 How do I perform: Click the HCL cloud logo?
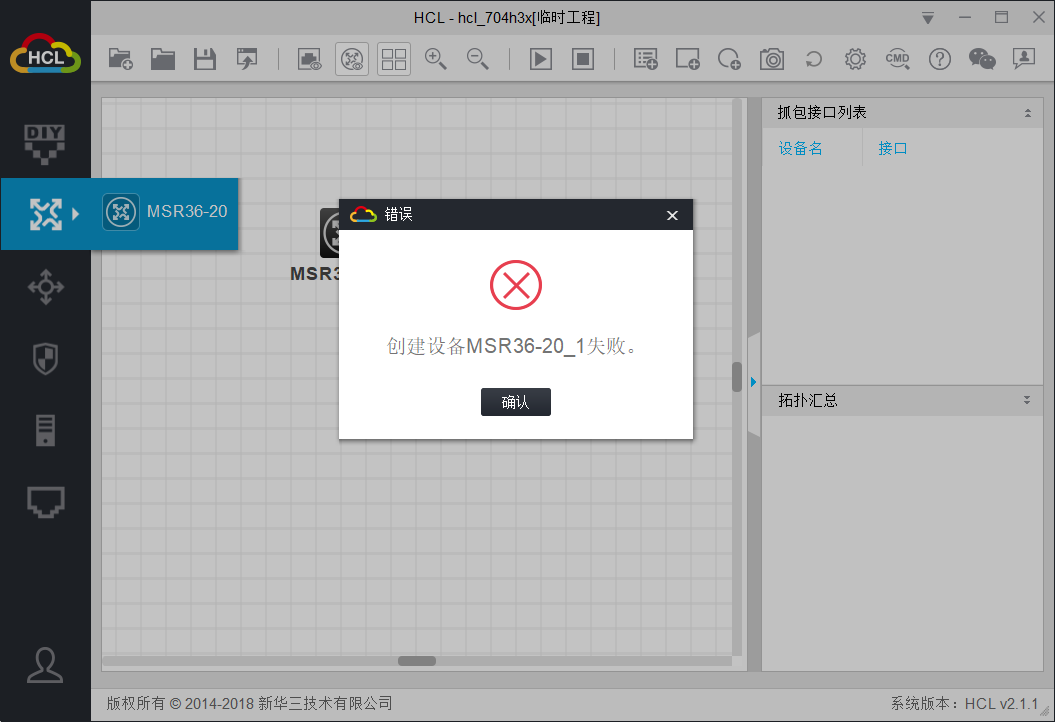coord(45,54)
